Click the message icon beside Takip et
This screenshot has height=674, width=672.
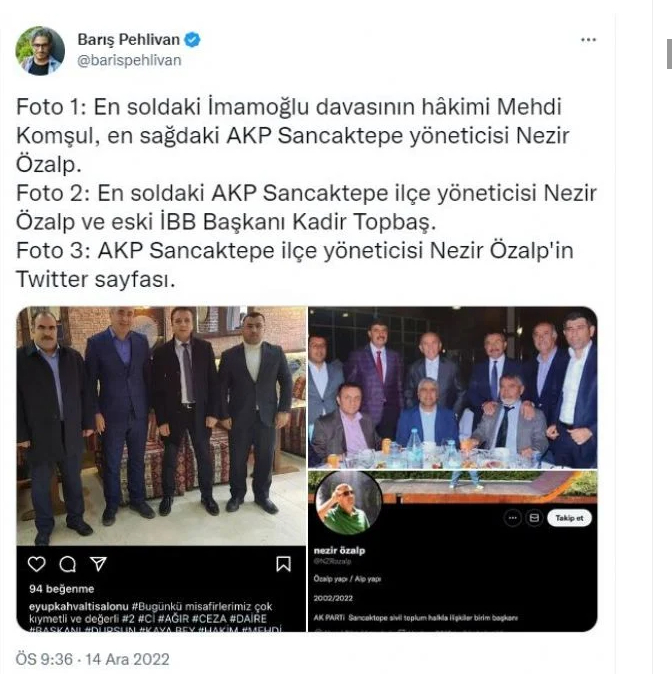pos(534,518)
